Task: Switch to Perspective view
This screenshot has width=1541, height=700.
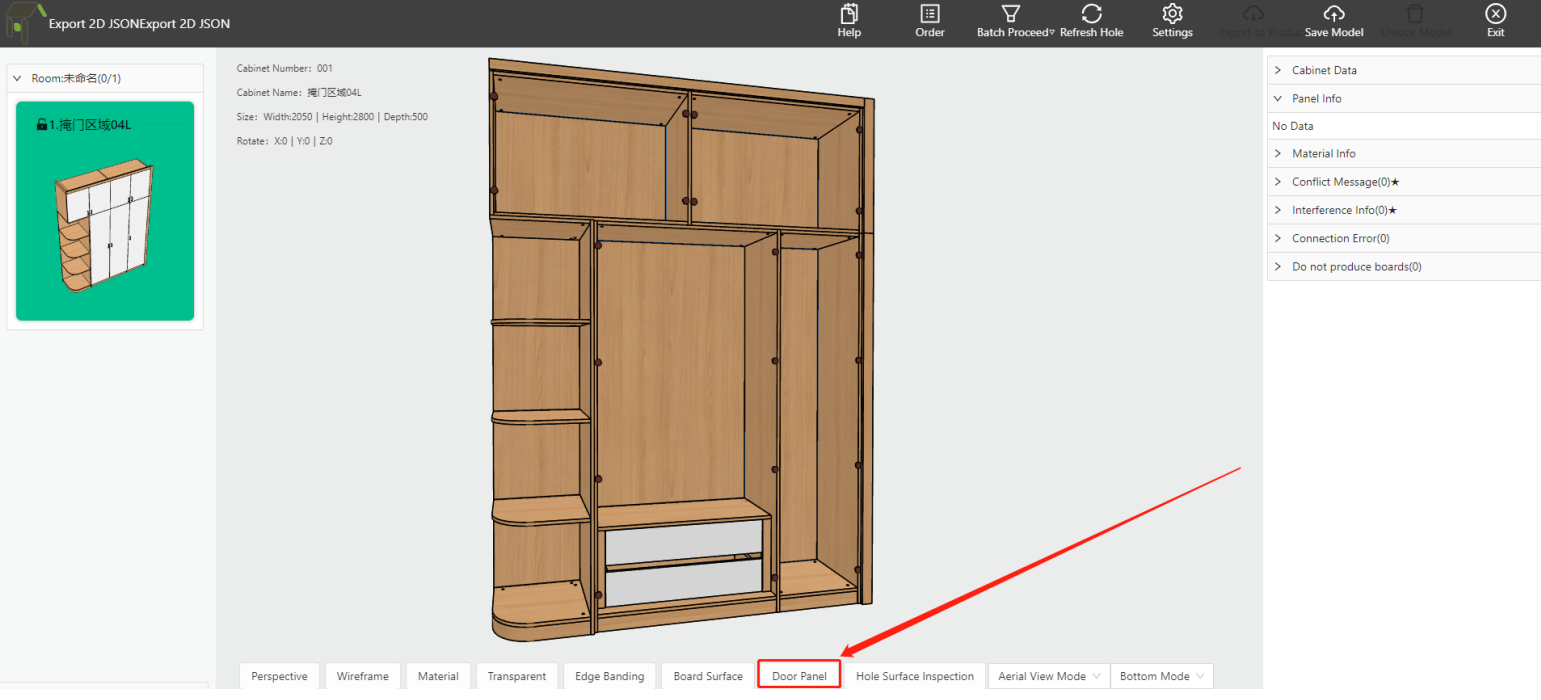Action: 280,676
